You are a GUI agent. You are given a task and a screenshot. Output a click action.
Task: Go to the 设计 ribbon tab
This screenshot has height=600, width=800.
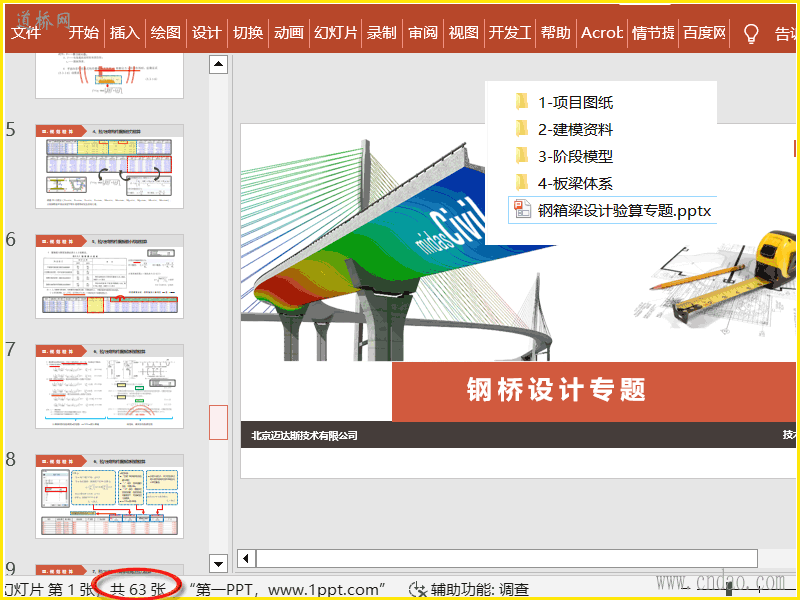pos(206,33)
